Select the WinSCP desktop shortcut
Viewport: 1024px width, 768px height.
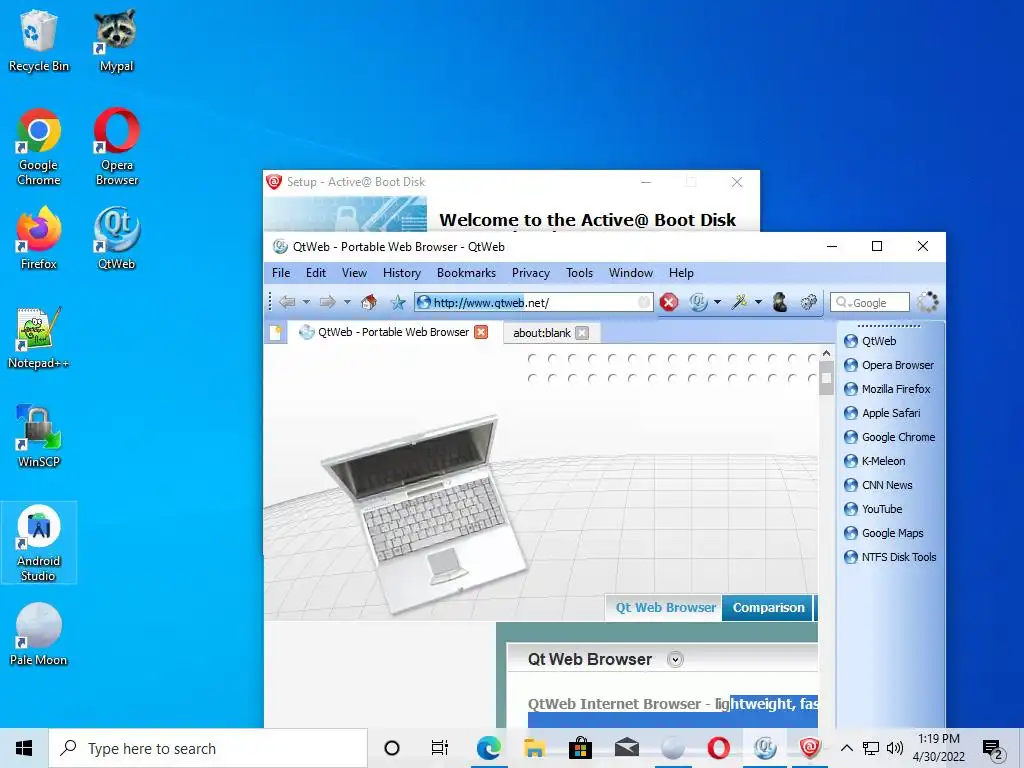(x=39, y=436)
